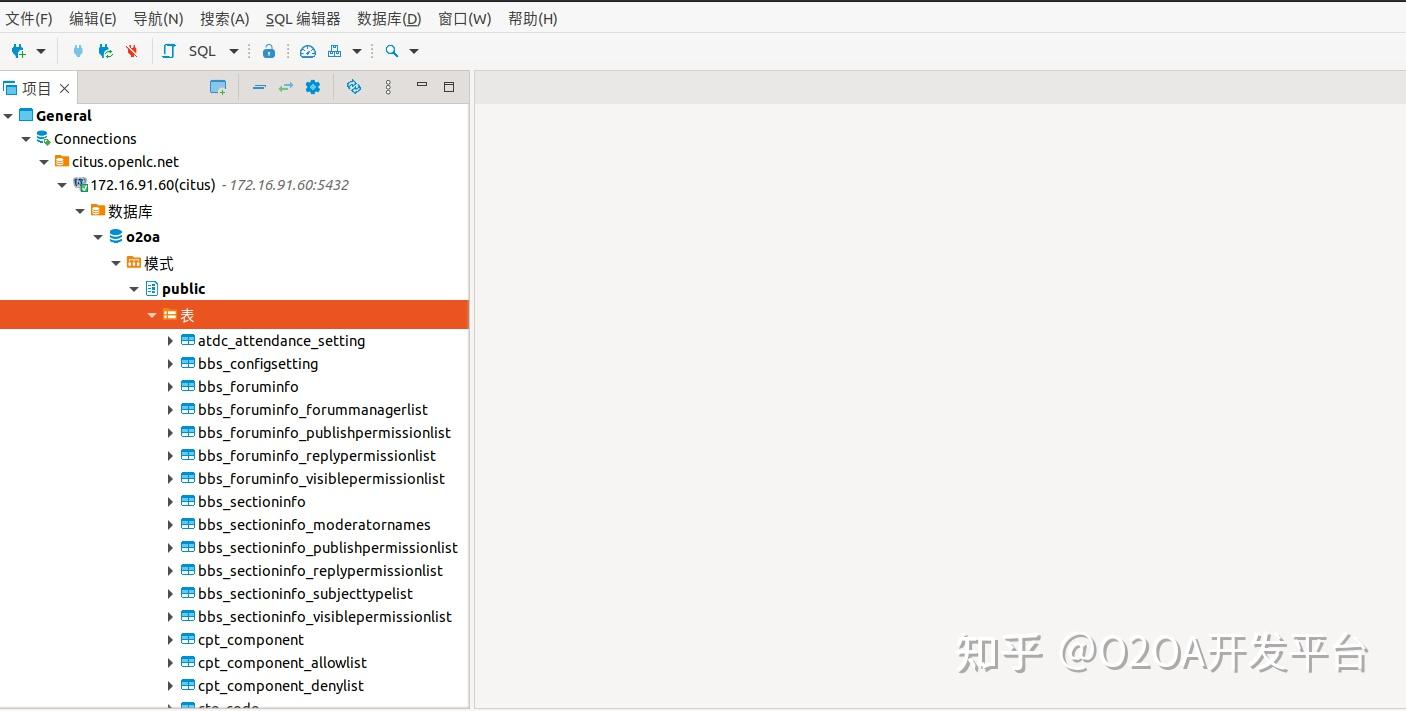Open the SQL 编辑器 menu
Image resolution: width=1406 pixels, height=711 pixels.
[x=302, y=18]
